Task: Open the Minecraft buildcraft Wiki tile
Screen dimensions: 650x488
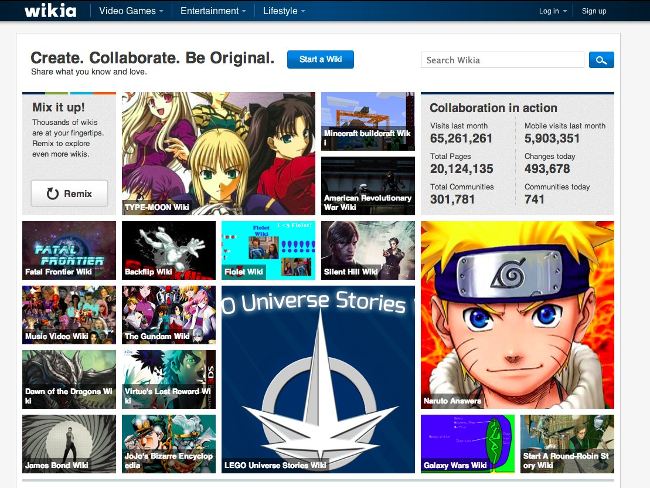Action: [x=367, y=120]
